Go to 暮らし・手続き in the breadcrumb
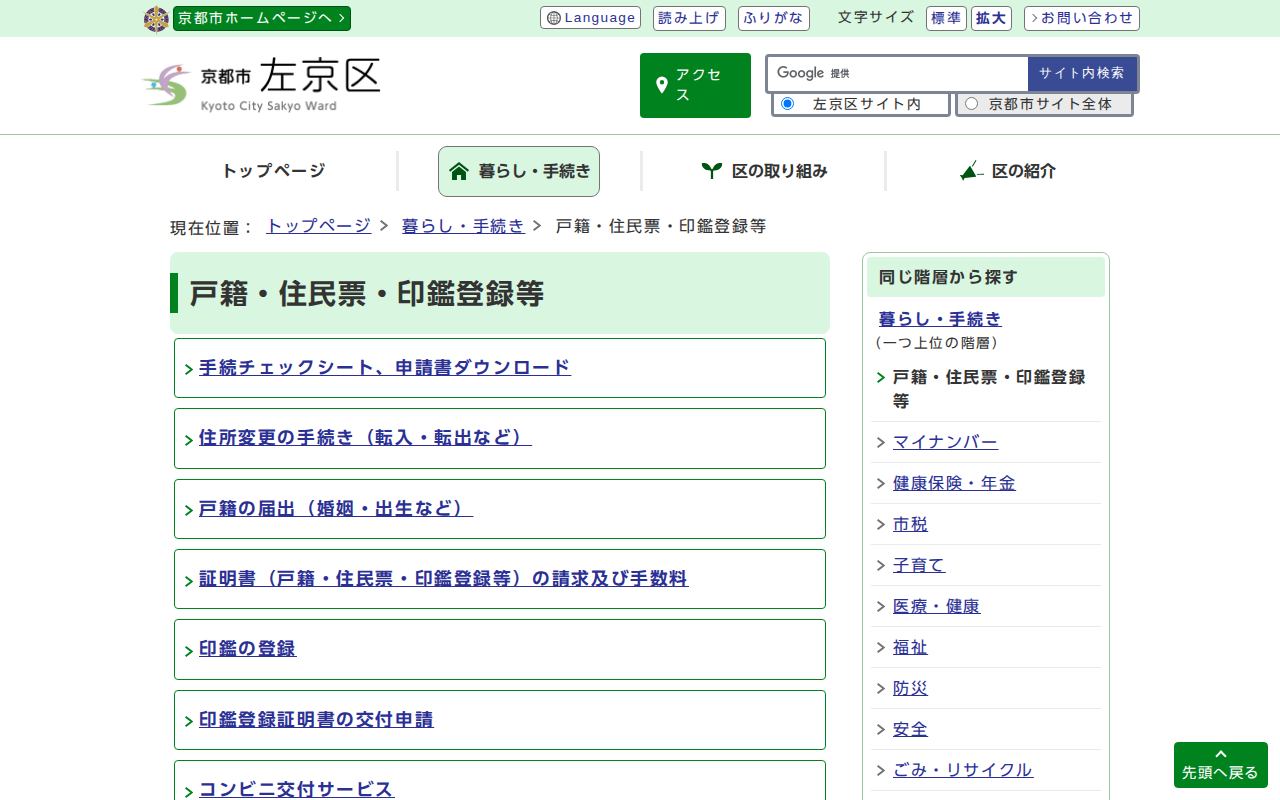Screen dimensions: 1280x800 click(462, 226)
